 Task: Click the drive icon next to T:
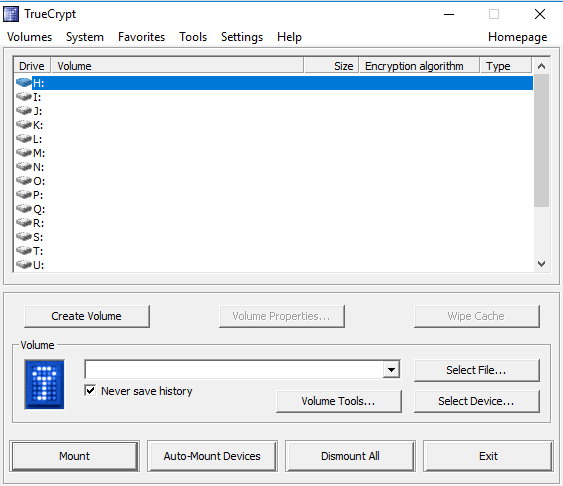[24, 251]
